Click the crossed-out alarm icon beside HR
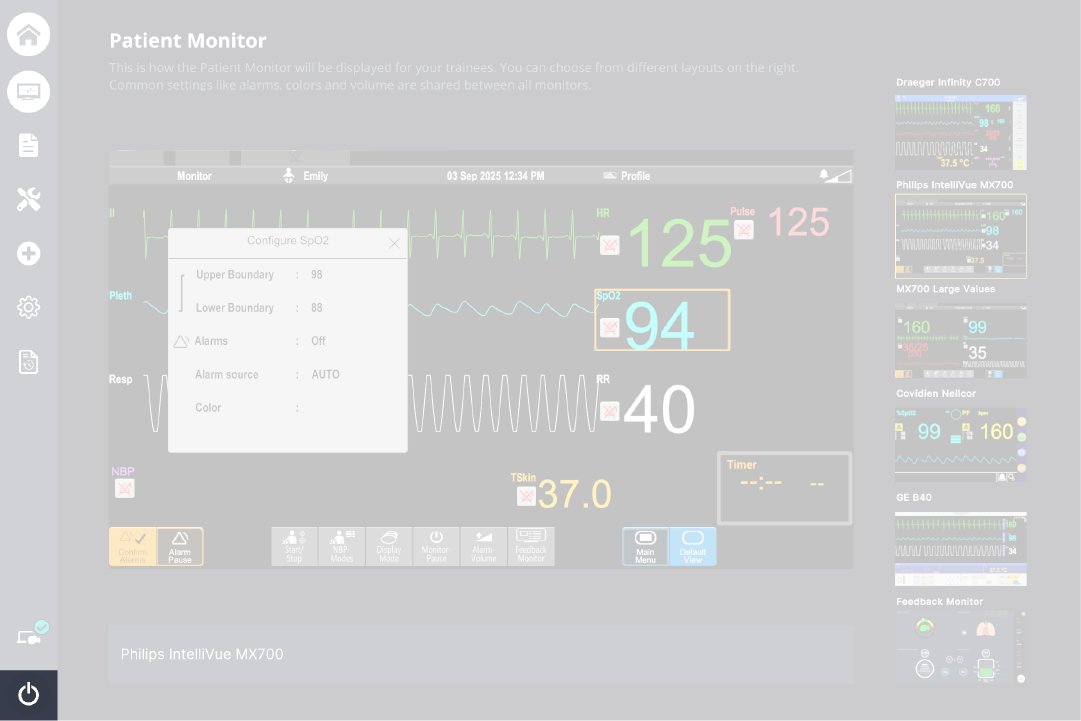The image size is (1081, 721). coord(610,245)
